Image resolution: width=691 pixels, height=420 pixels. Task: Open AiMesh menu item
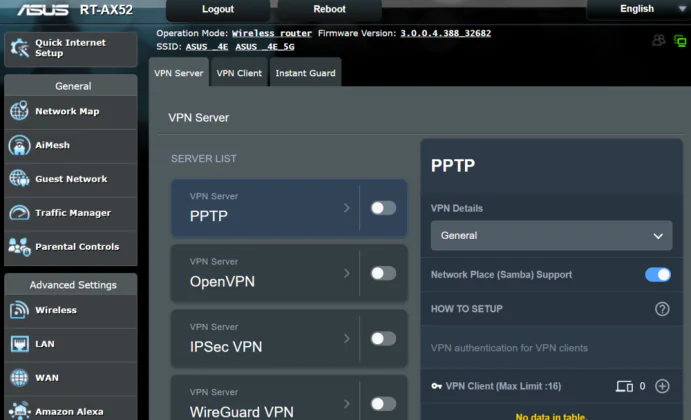pos(71,145)
